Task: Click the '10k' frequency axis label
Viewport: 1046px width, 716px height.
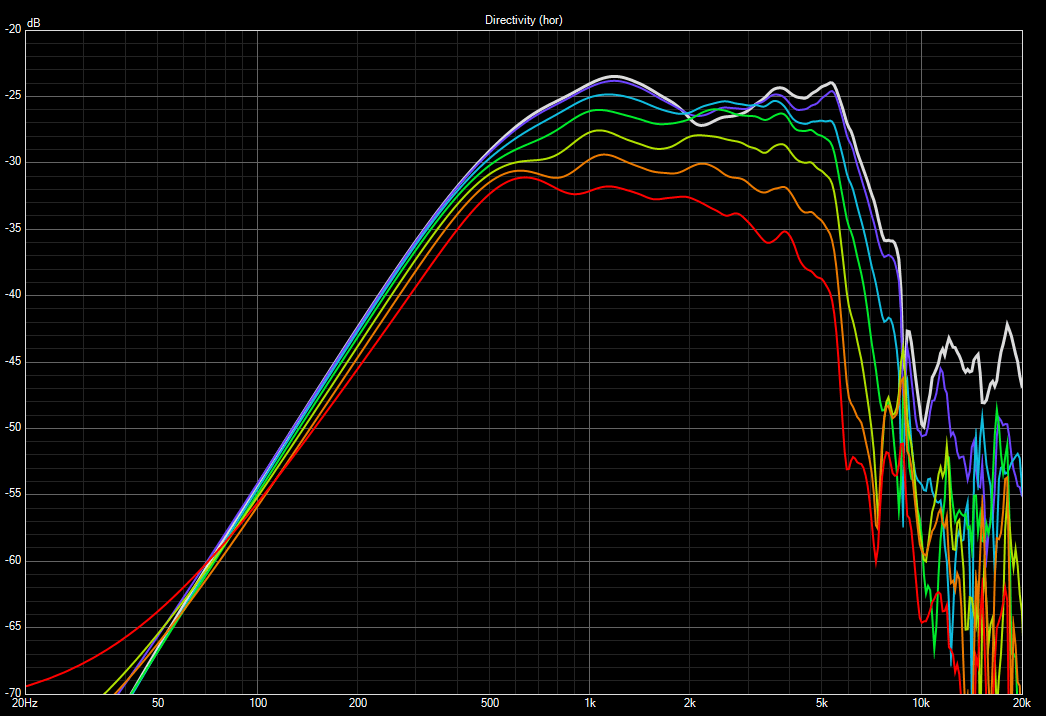Action: 921,703
